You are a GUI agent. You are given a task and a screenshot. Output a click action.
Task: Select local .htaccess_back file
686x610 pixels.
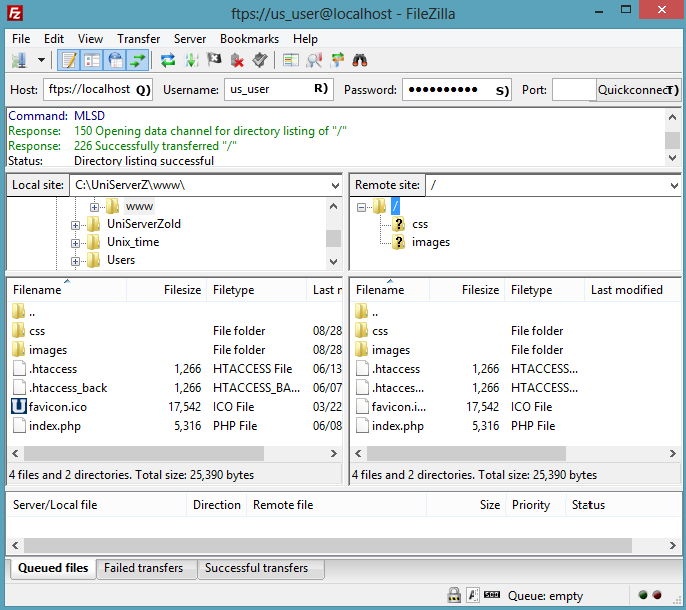click(68, 388)
